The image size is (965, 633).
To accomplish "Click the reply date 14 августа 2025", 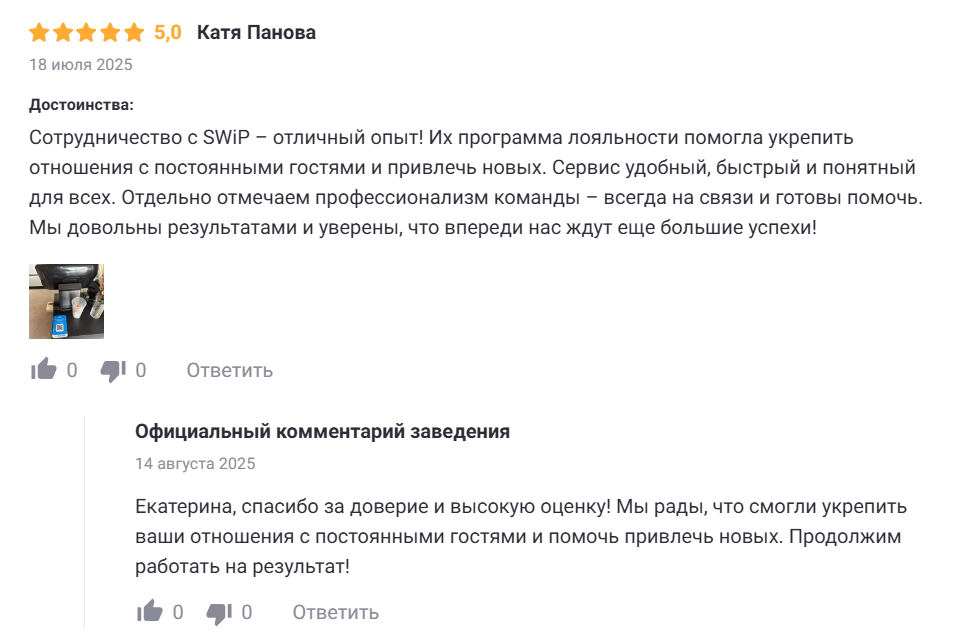I will (195, 464).
